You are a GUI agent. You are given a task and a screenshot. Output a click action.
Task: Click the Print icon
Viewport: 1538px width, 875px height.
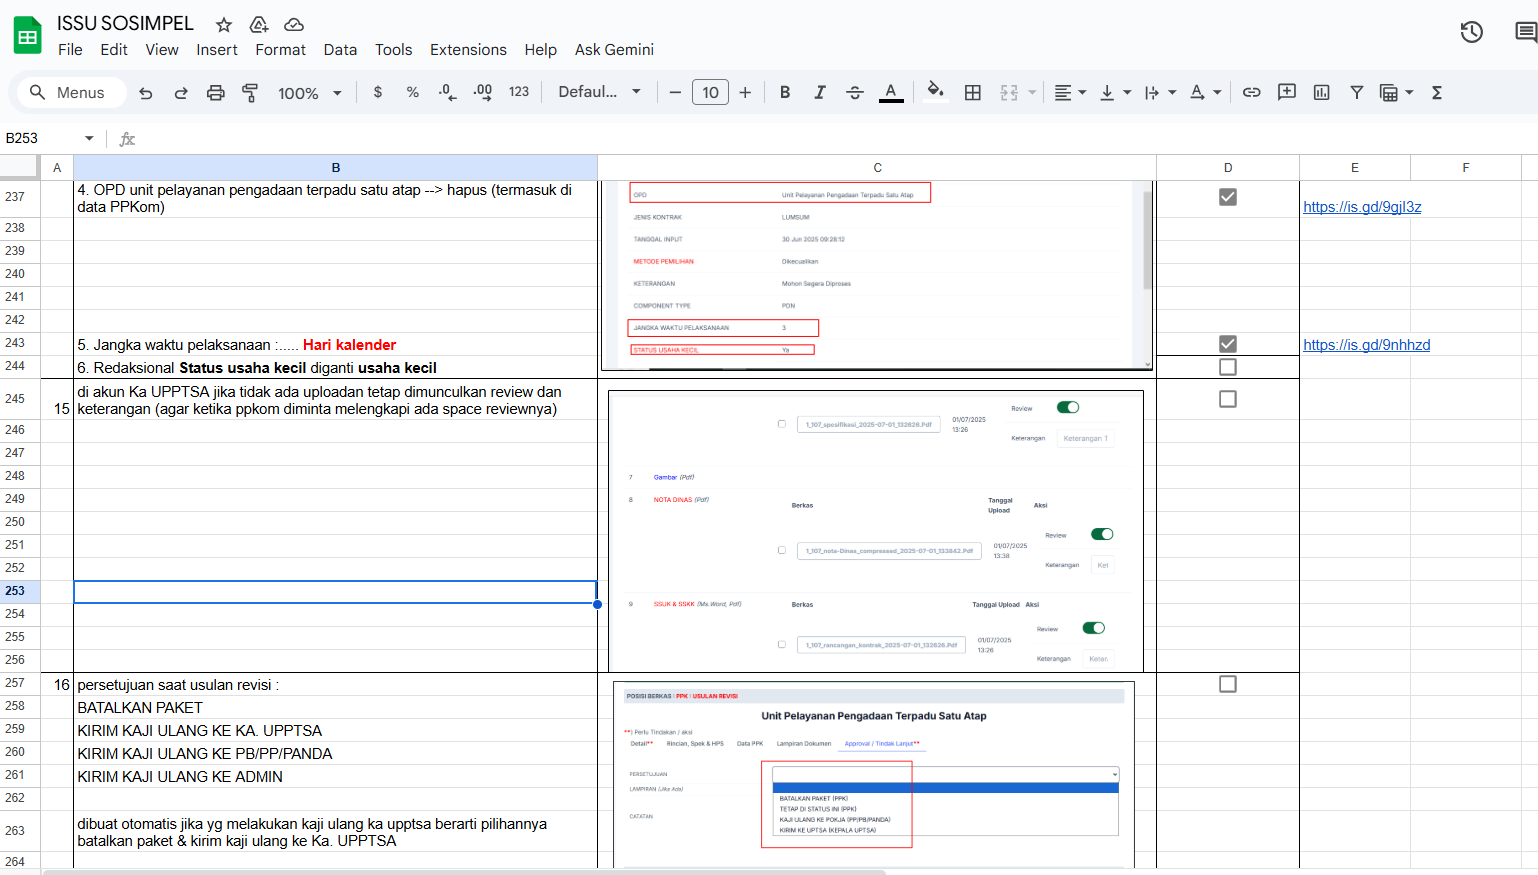coord(215,93)
